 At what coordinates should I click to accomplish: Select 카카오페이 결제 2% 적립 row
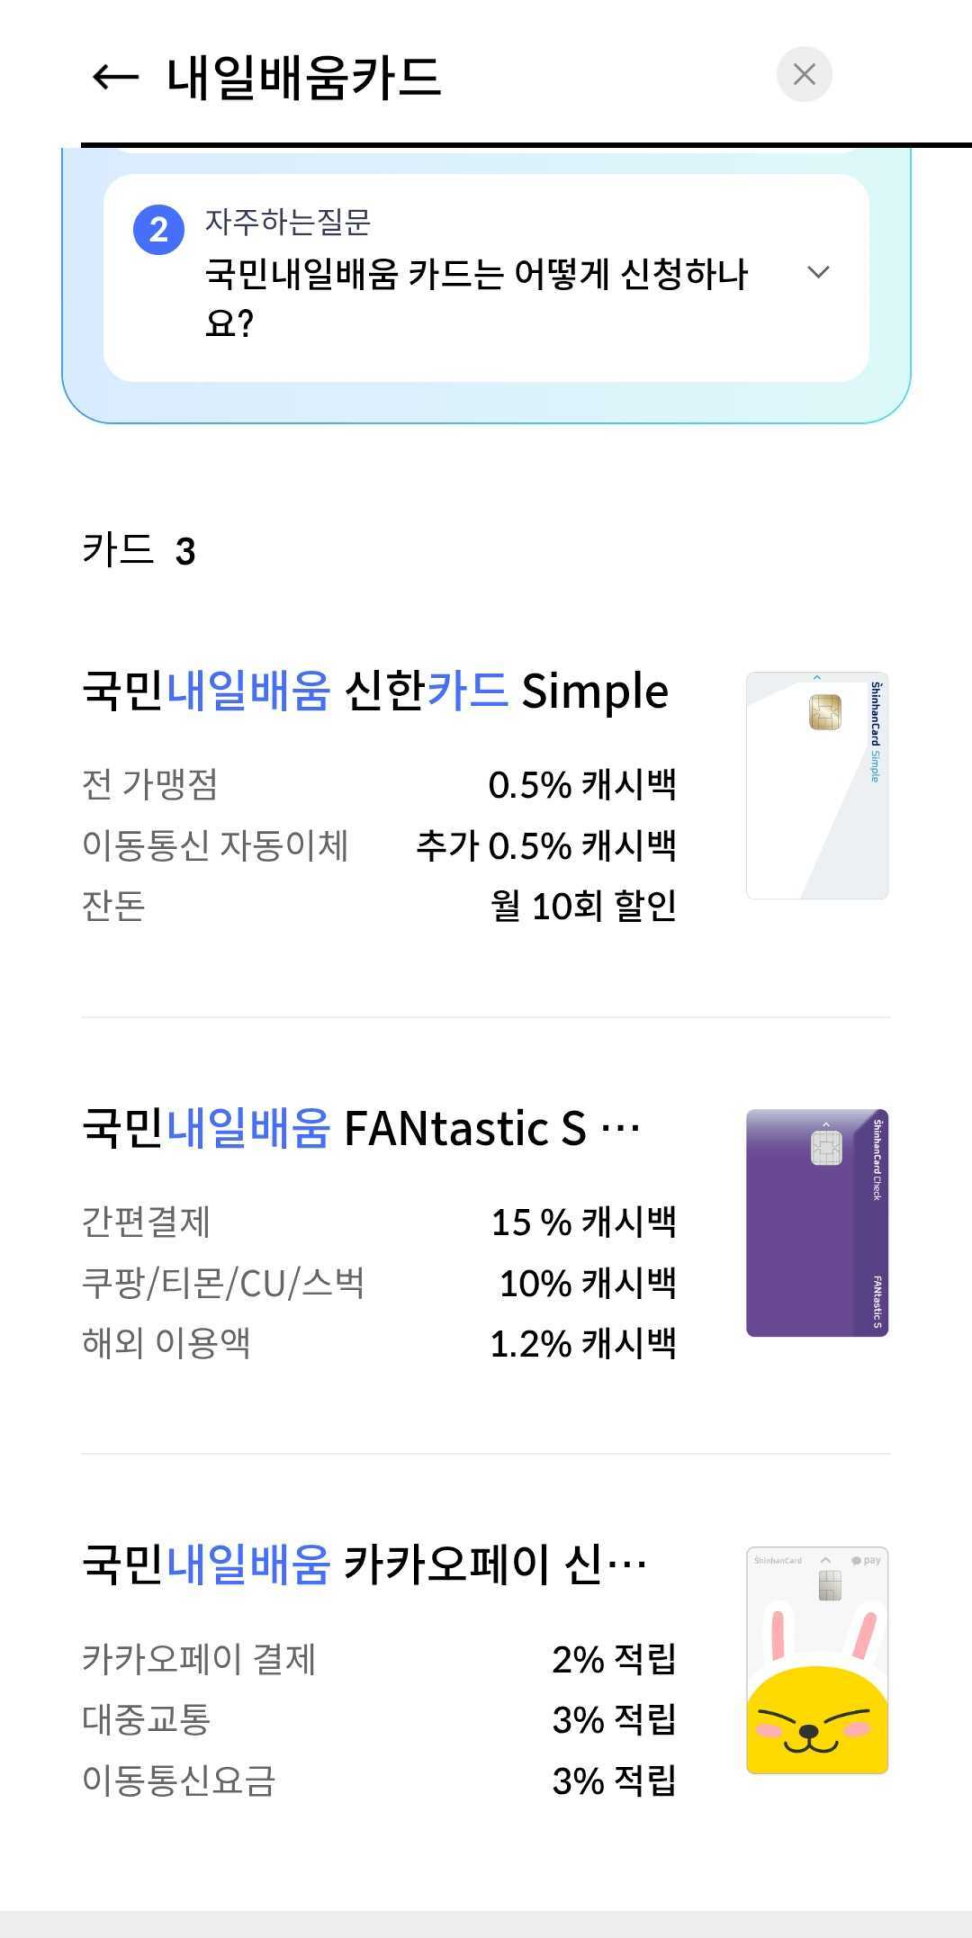pyautogui.click(x=379, y=1660)
